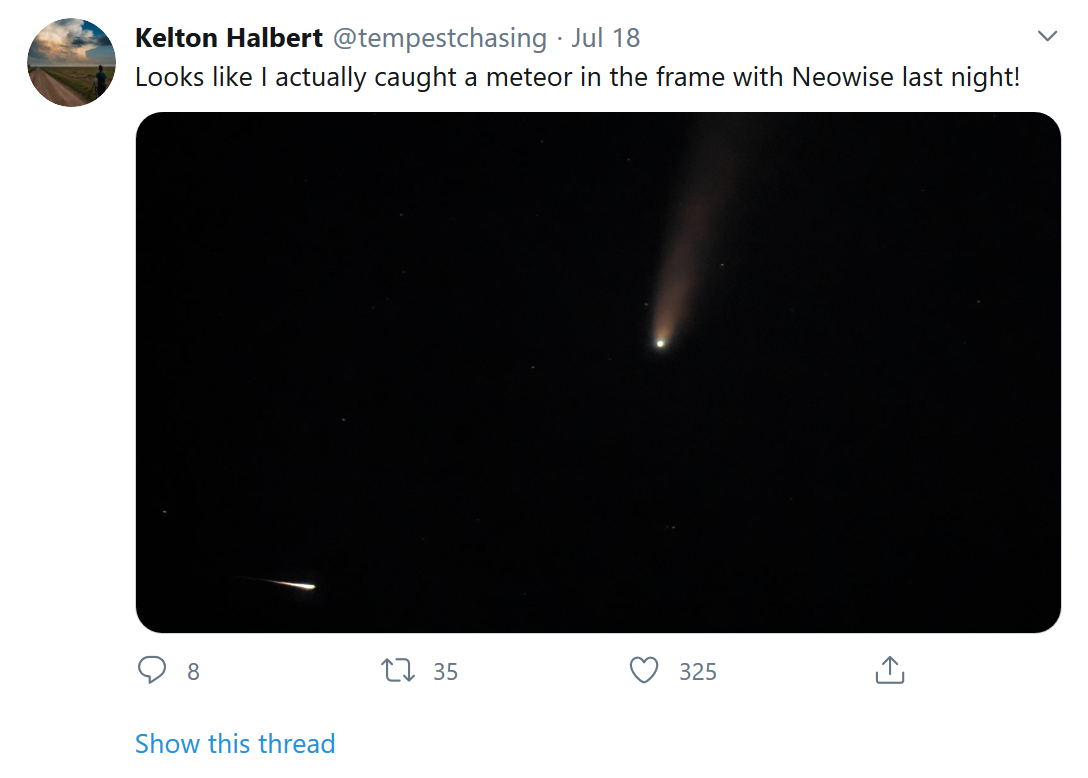Click the Show this thread link

point(235,744)
